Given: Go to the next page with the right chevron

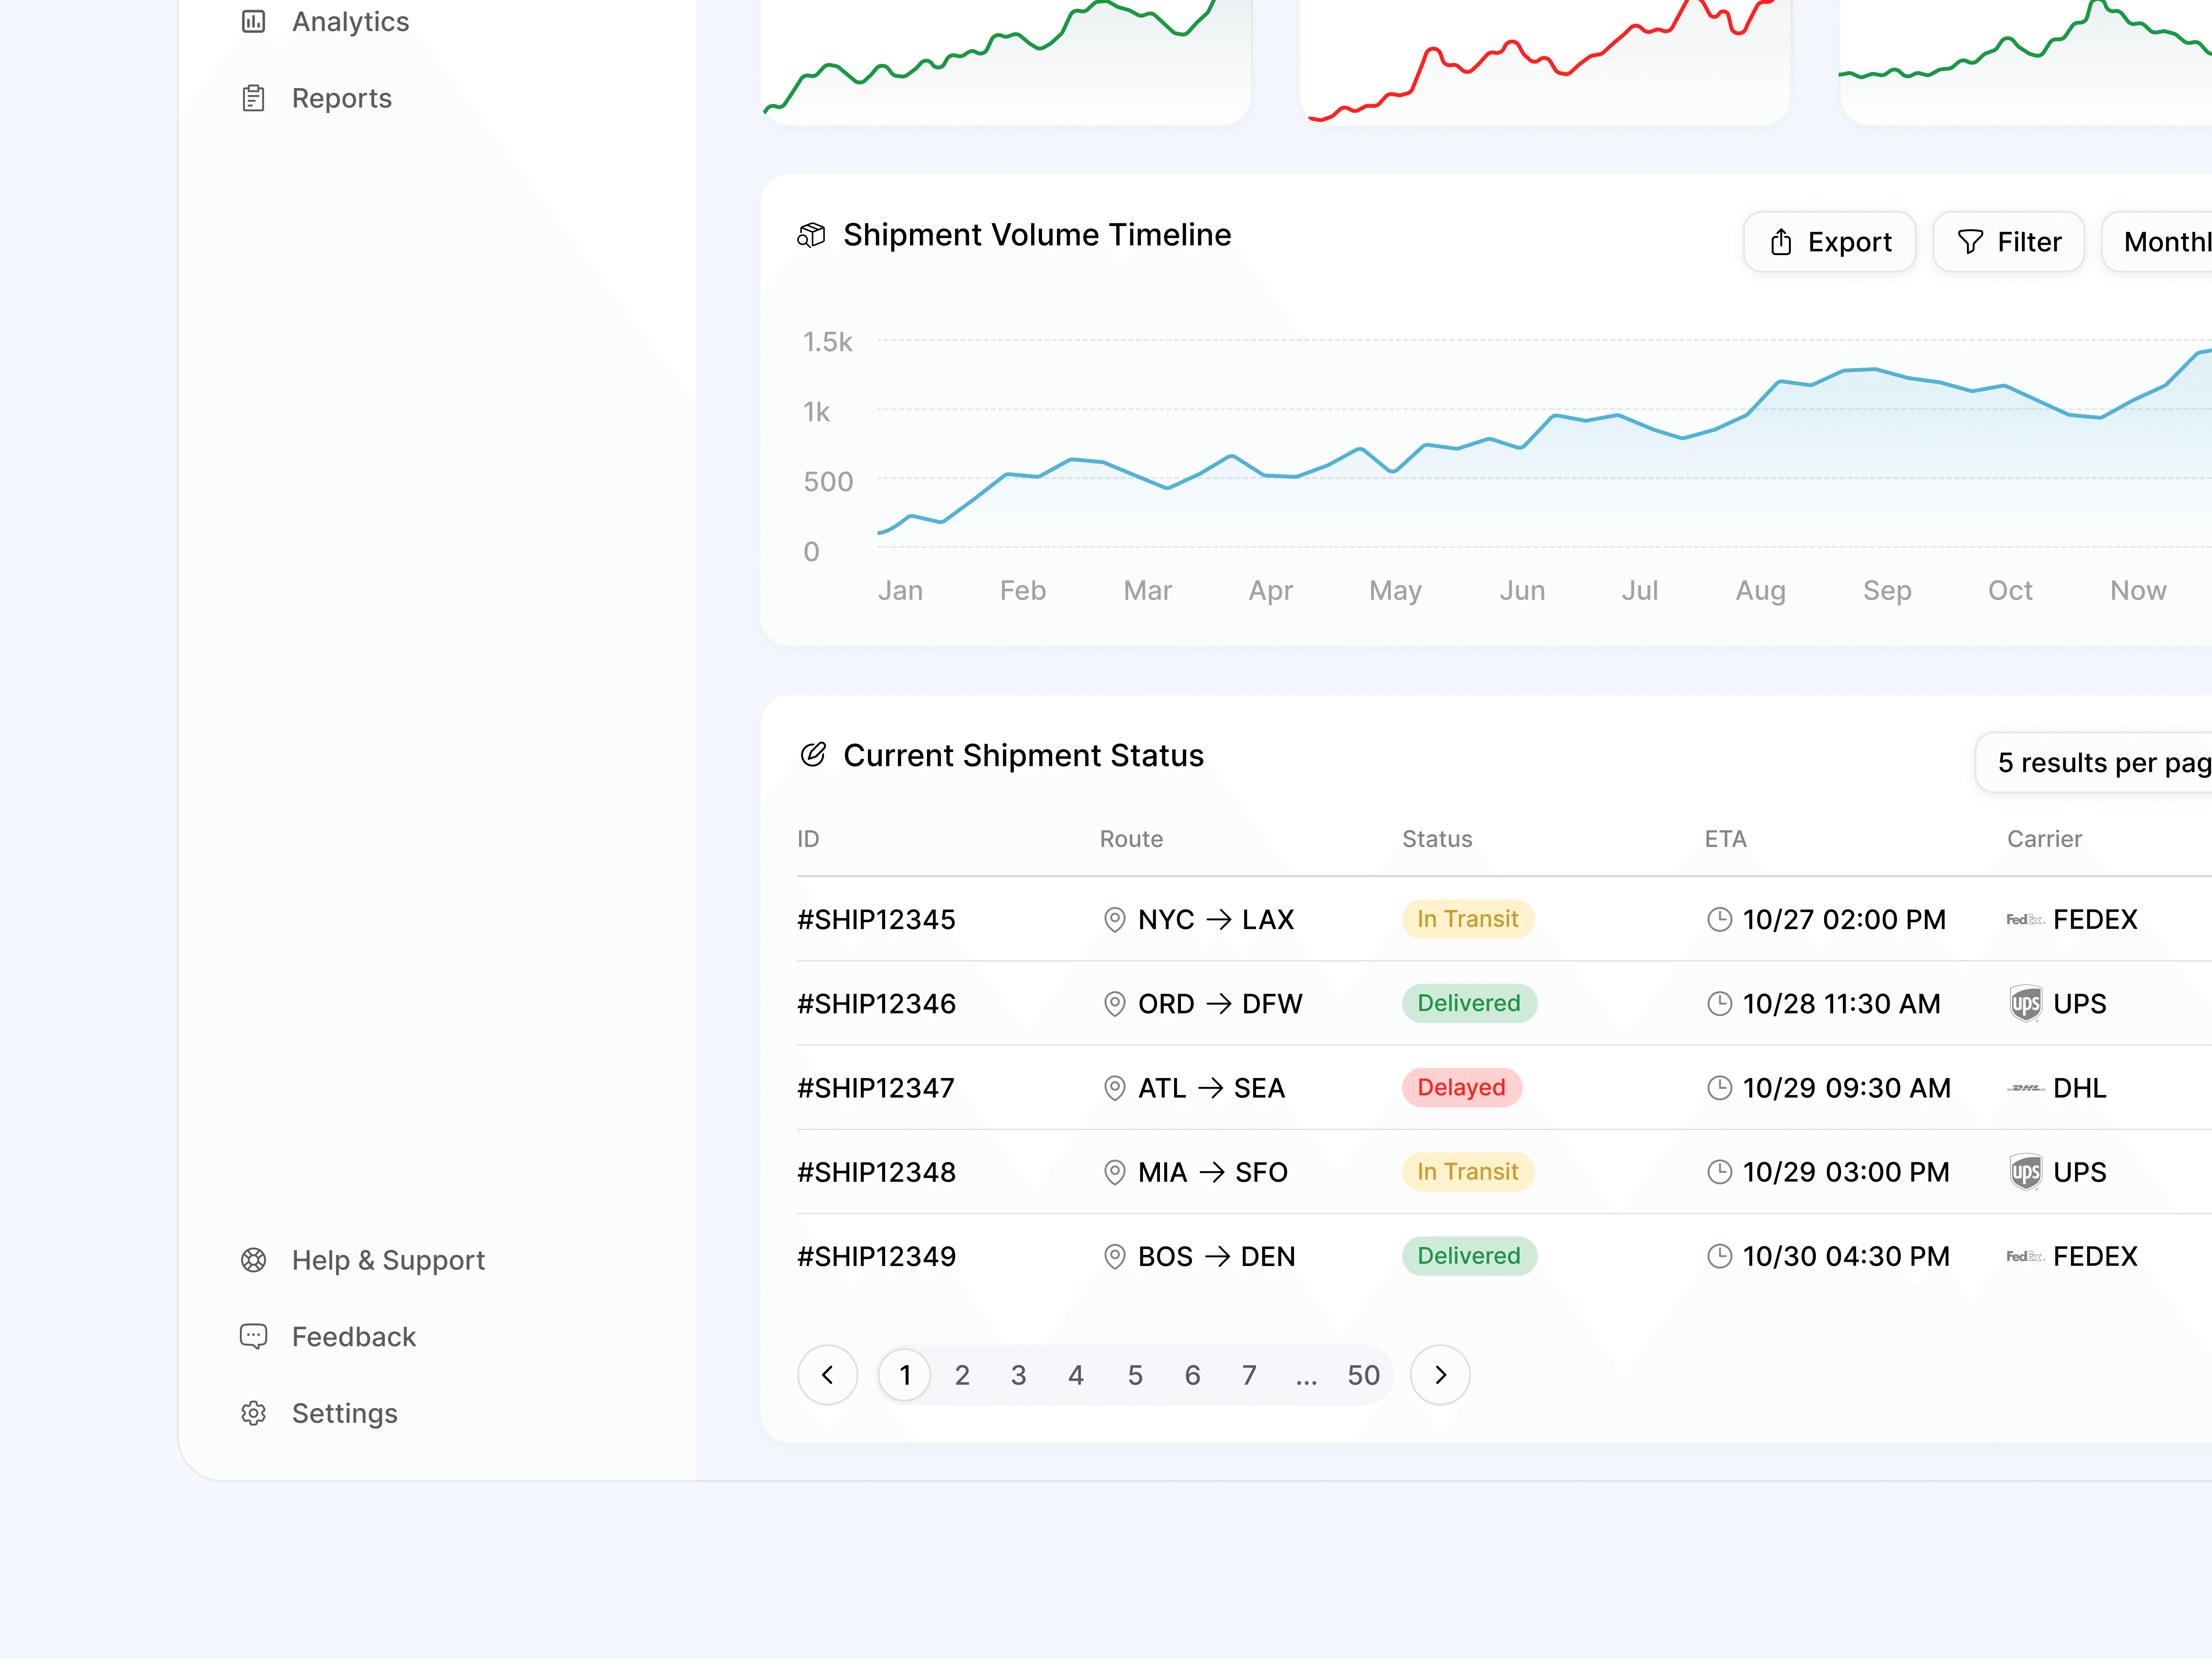Looking at the screenshot, I should pyautogui.click(x=1440, y=1375).
